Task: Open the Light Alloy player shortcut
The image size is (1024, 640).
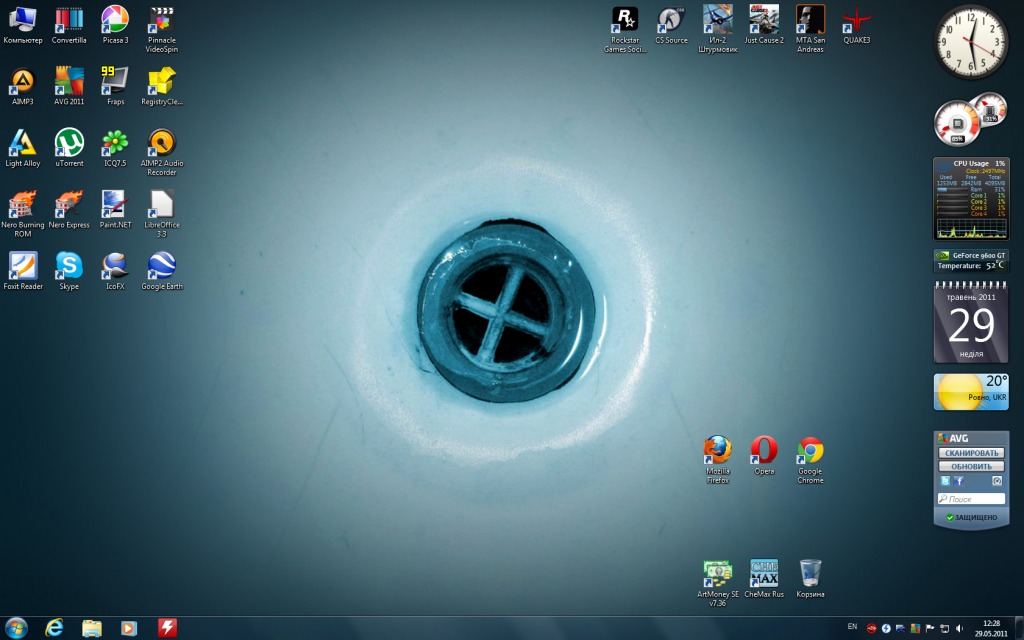Action: [22, 148]
